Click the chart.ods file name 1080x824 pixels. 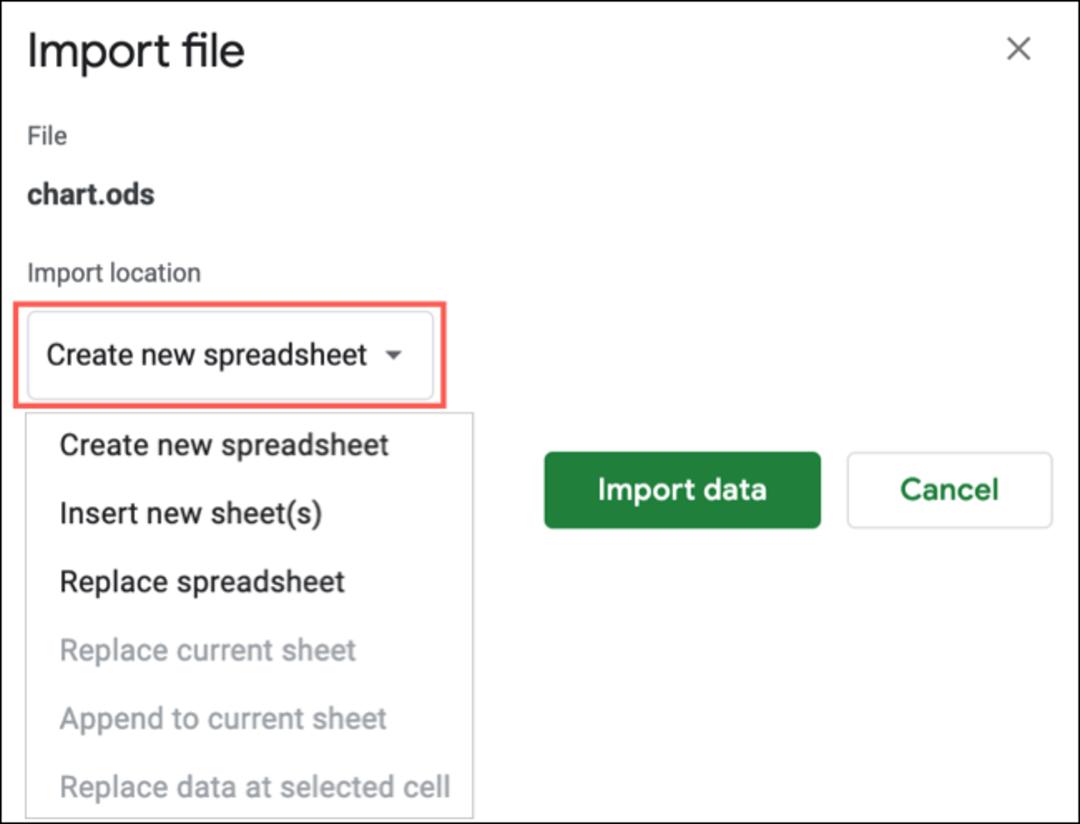(x=90, y=195)
